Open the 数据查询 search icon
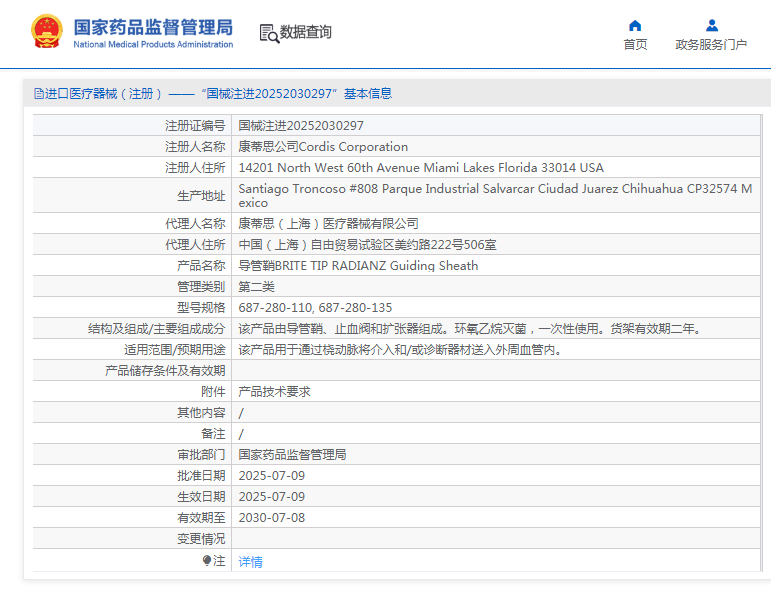This screenshot has height=590, width=771. coord(269,33)
